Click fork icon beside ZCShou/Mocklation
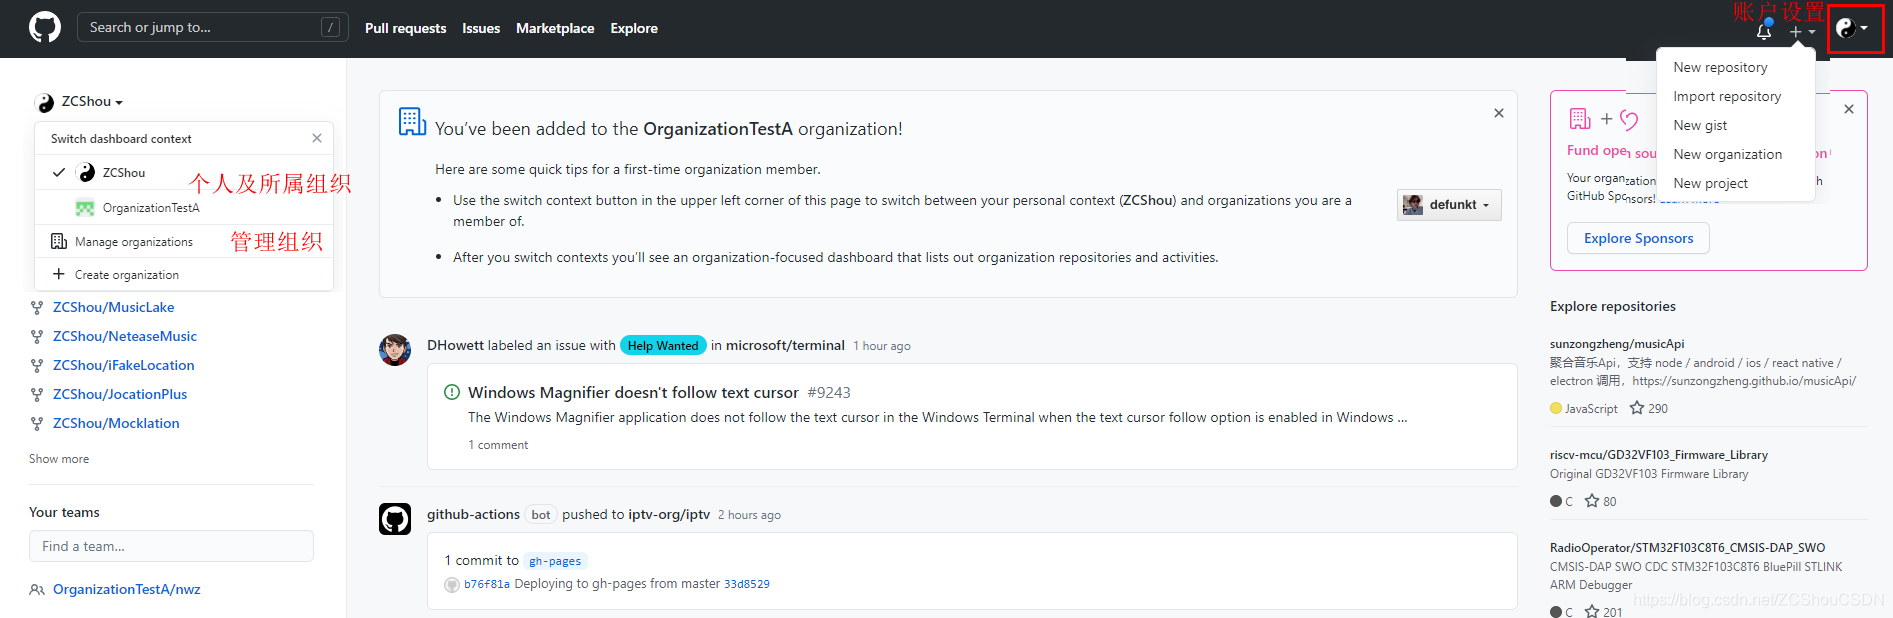The width and height of the screenshot is (1893, 618). (37, 424)
